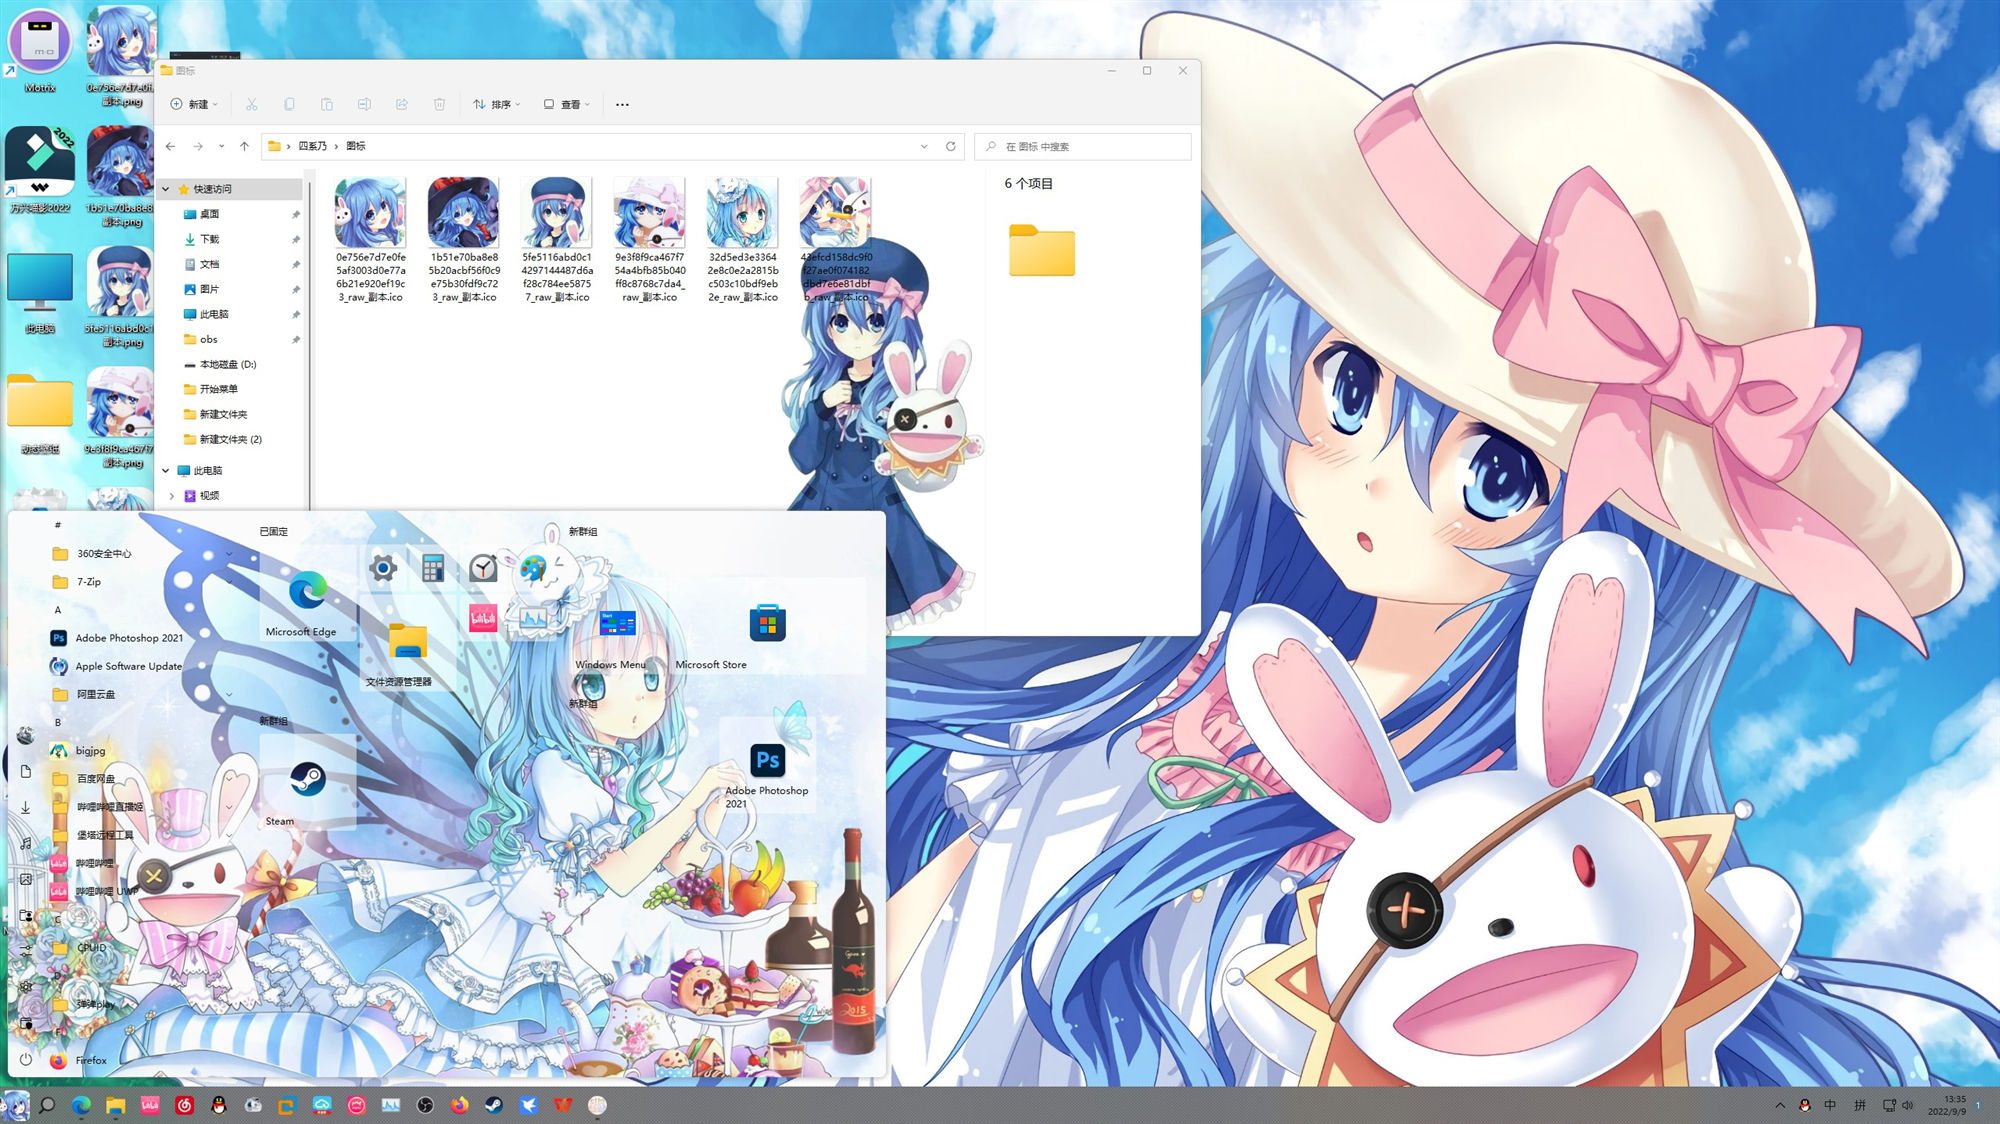Viewport: 2000px width, 1124px height.
Task: Open Settings gear tile in start menu
Action: click(382, 569)
